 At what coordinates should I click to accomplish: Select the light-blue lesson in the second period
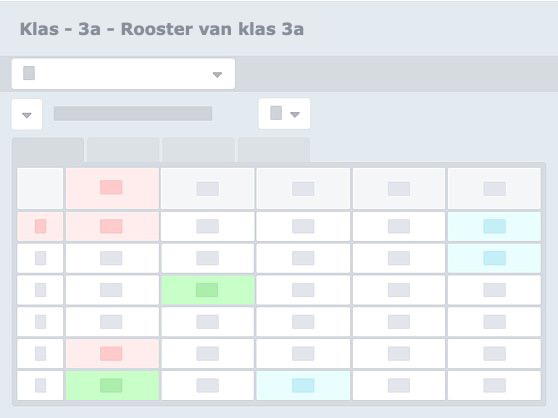tap(494, 258)
